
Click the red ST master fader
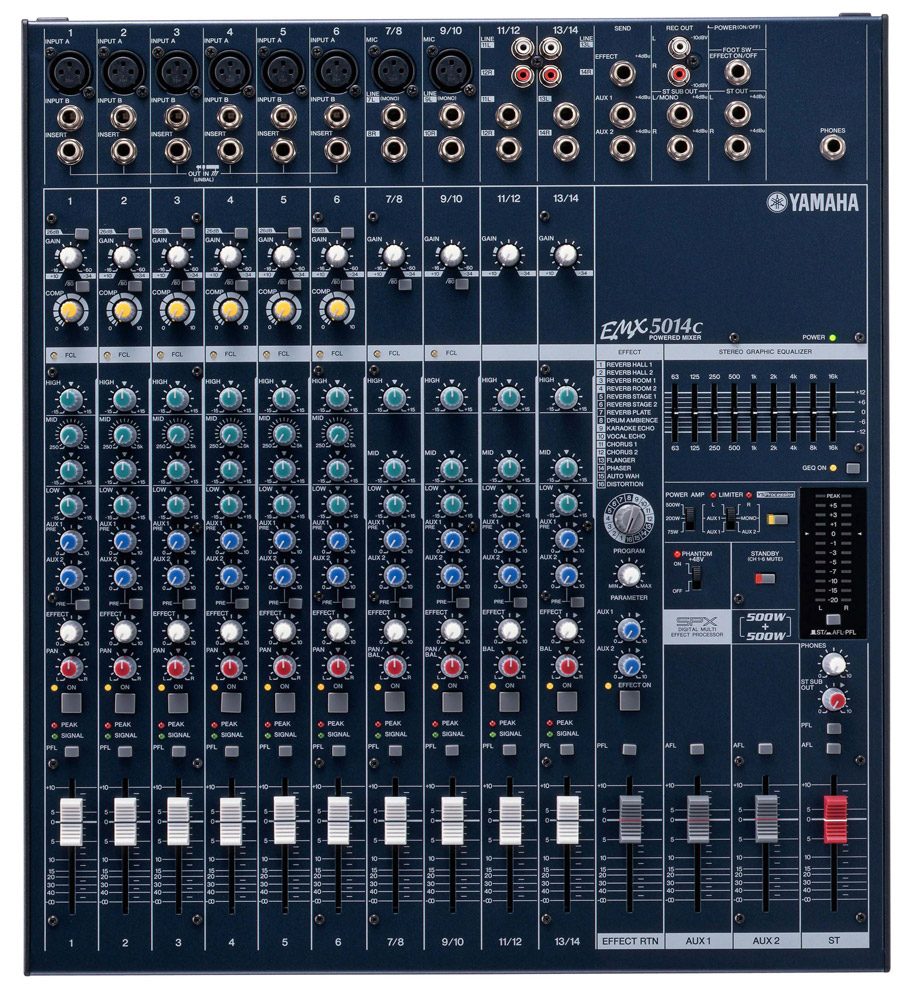[x=835, y=818]
